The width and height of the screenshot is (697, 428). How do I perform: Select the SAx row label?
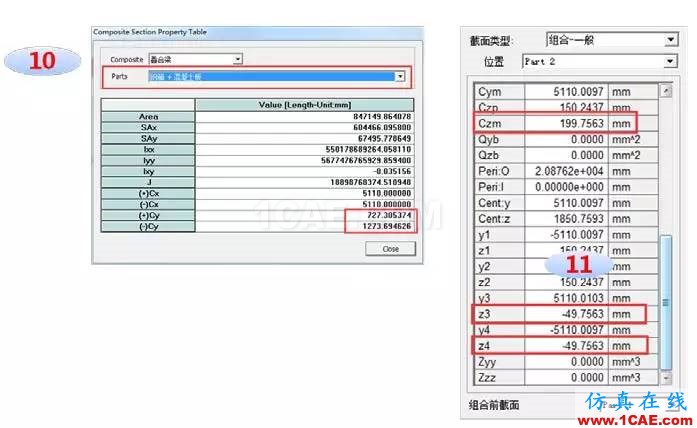pos(148,128)
